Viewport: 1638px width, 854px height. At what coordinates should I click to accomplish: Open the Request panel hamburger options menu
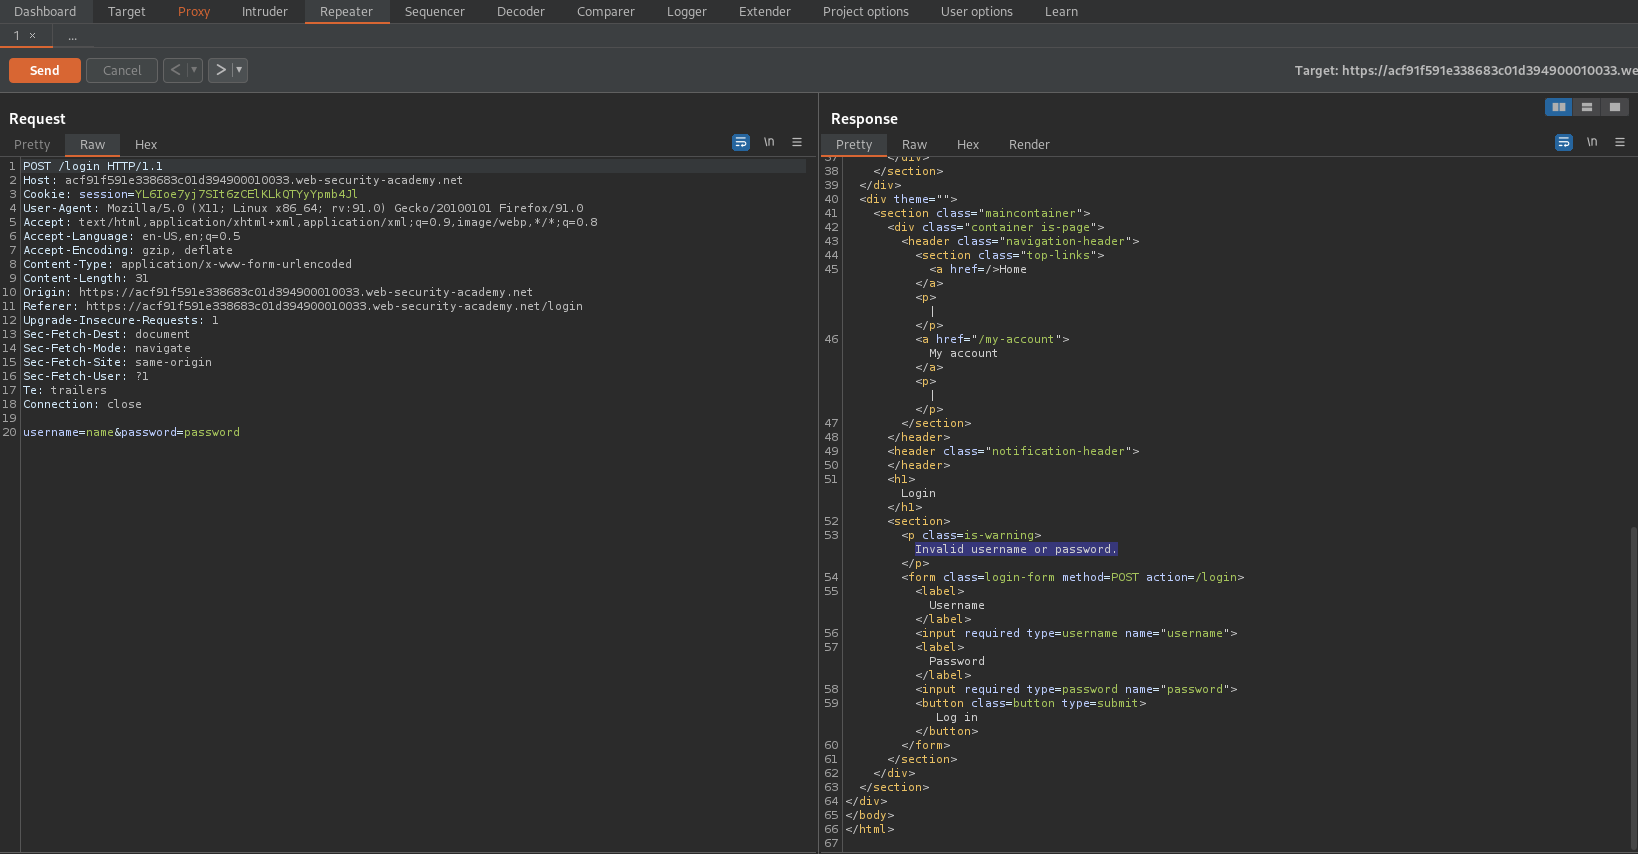(x=797, y=143)
